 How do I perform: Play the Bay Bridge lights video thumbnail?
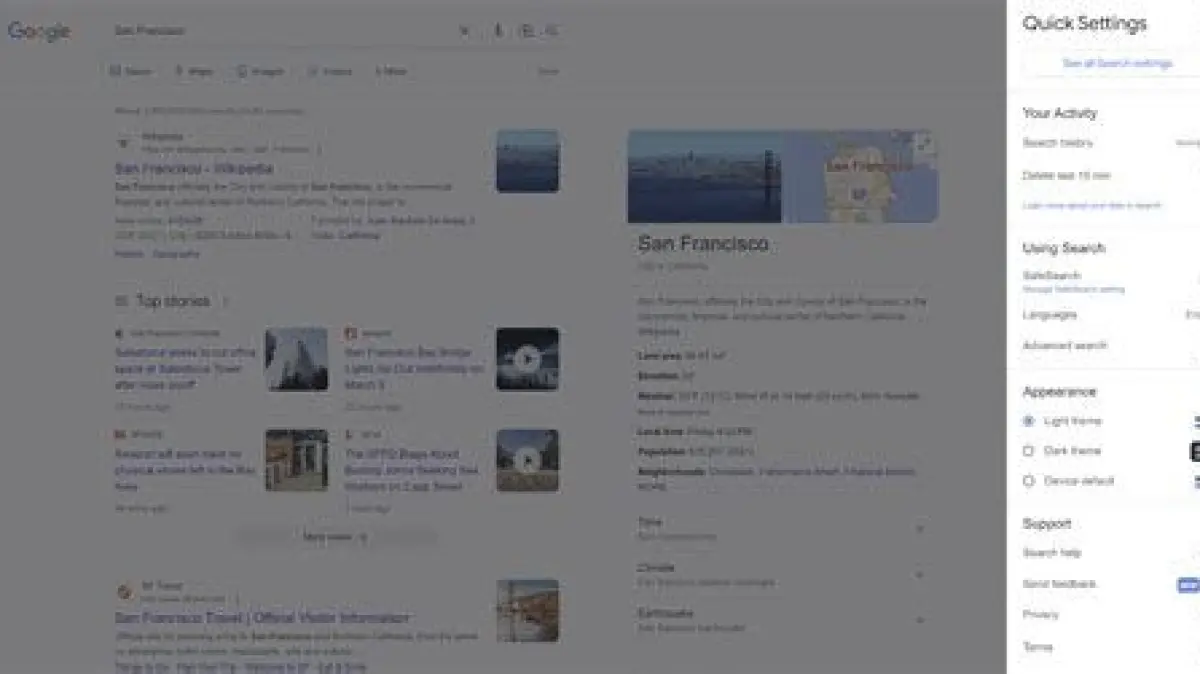click(527, 359)
